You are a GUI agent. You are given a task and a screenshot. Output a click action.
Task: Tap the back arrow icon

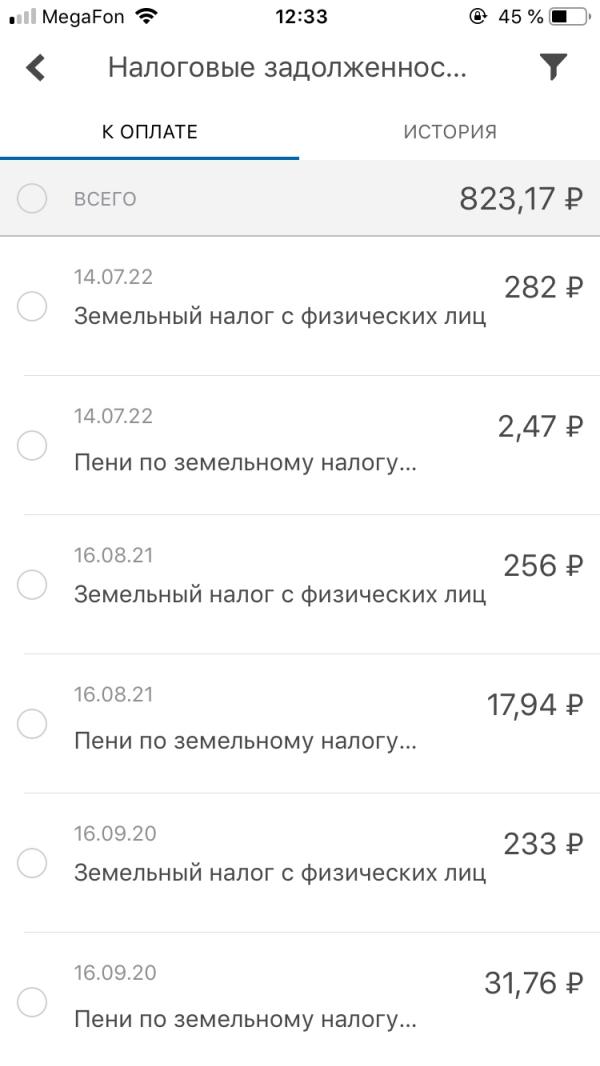36,68
